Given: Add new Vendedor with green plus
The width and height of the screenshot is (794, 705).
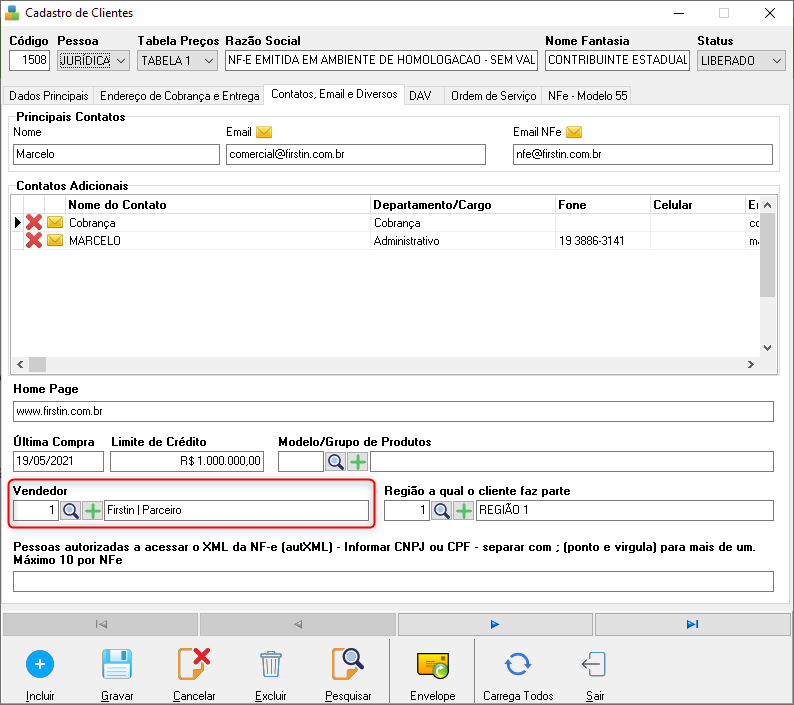Looking at the screenshot, I should (x=93, y=511).
